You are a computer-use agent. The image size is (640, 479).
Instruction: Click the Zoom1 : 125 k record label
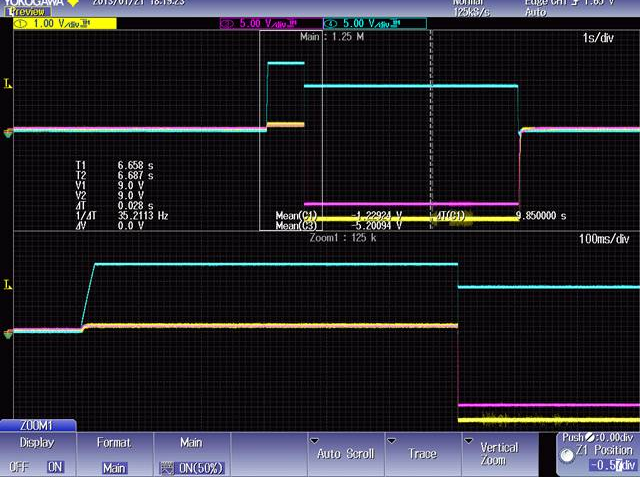343,237
